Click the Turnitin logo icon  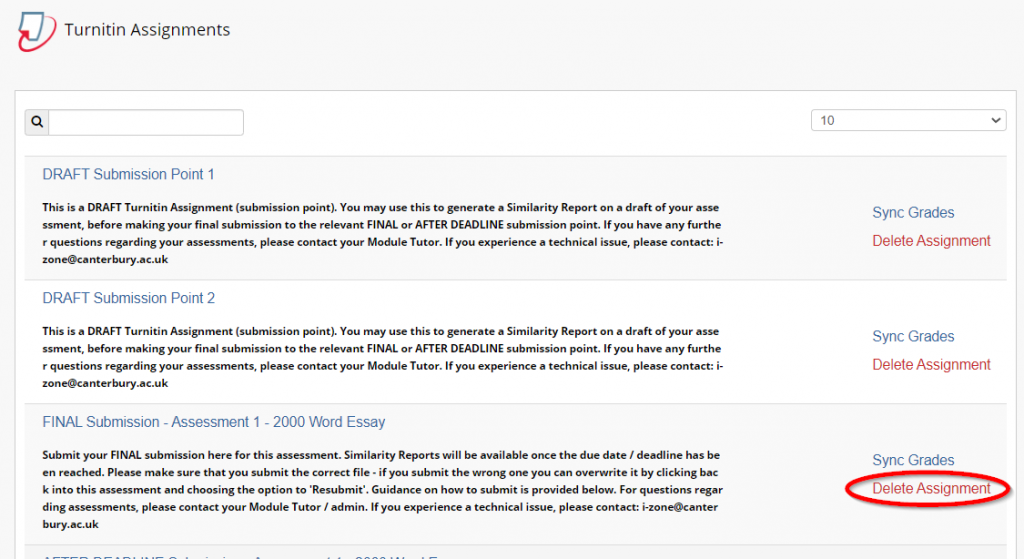tap(37, 31)
